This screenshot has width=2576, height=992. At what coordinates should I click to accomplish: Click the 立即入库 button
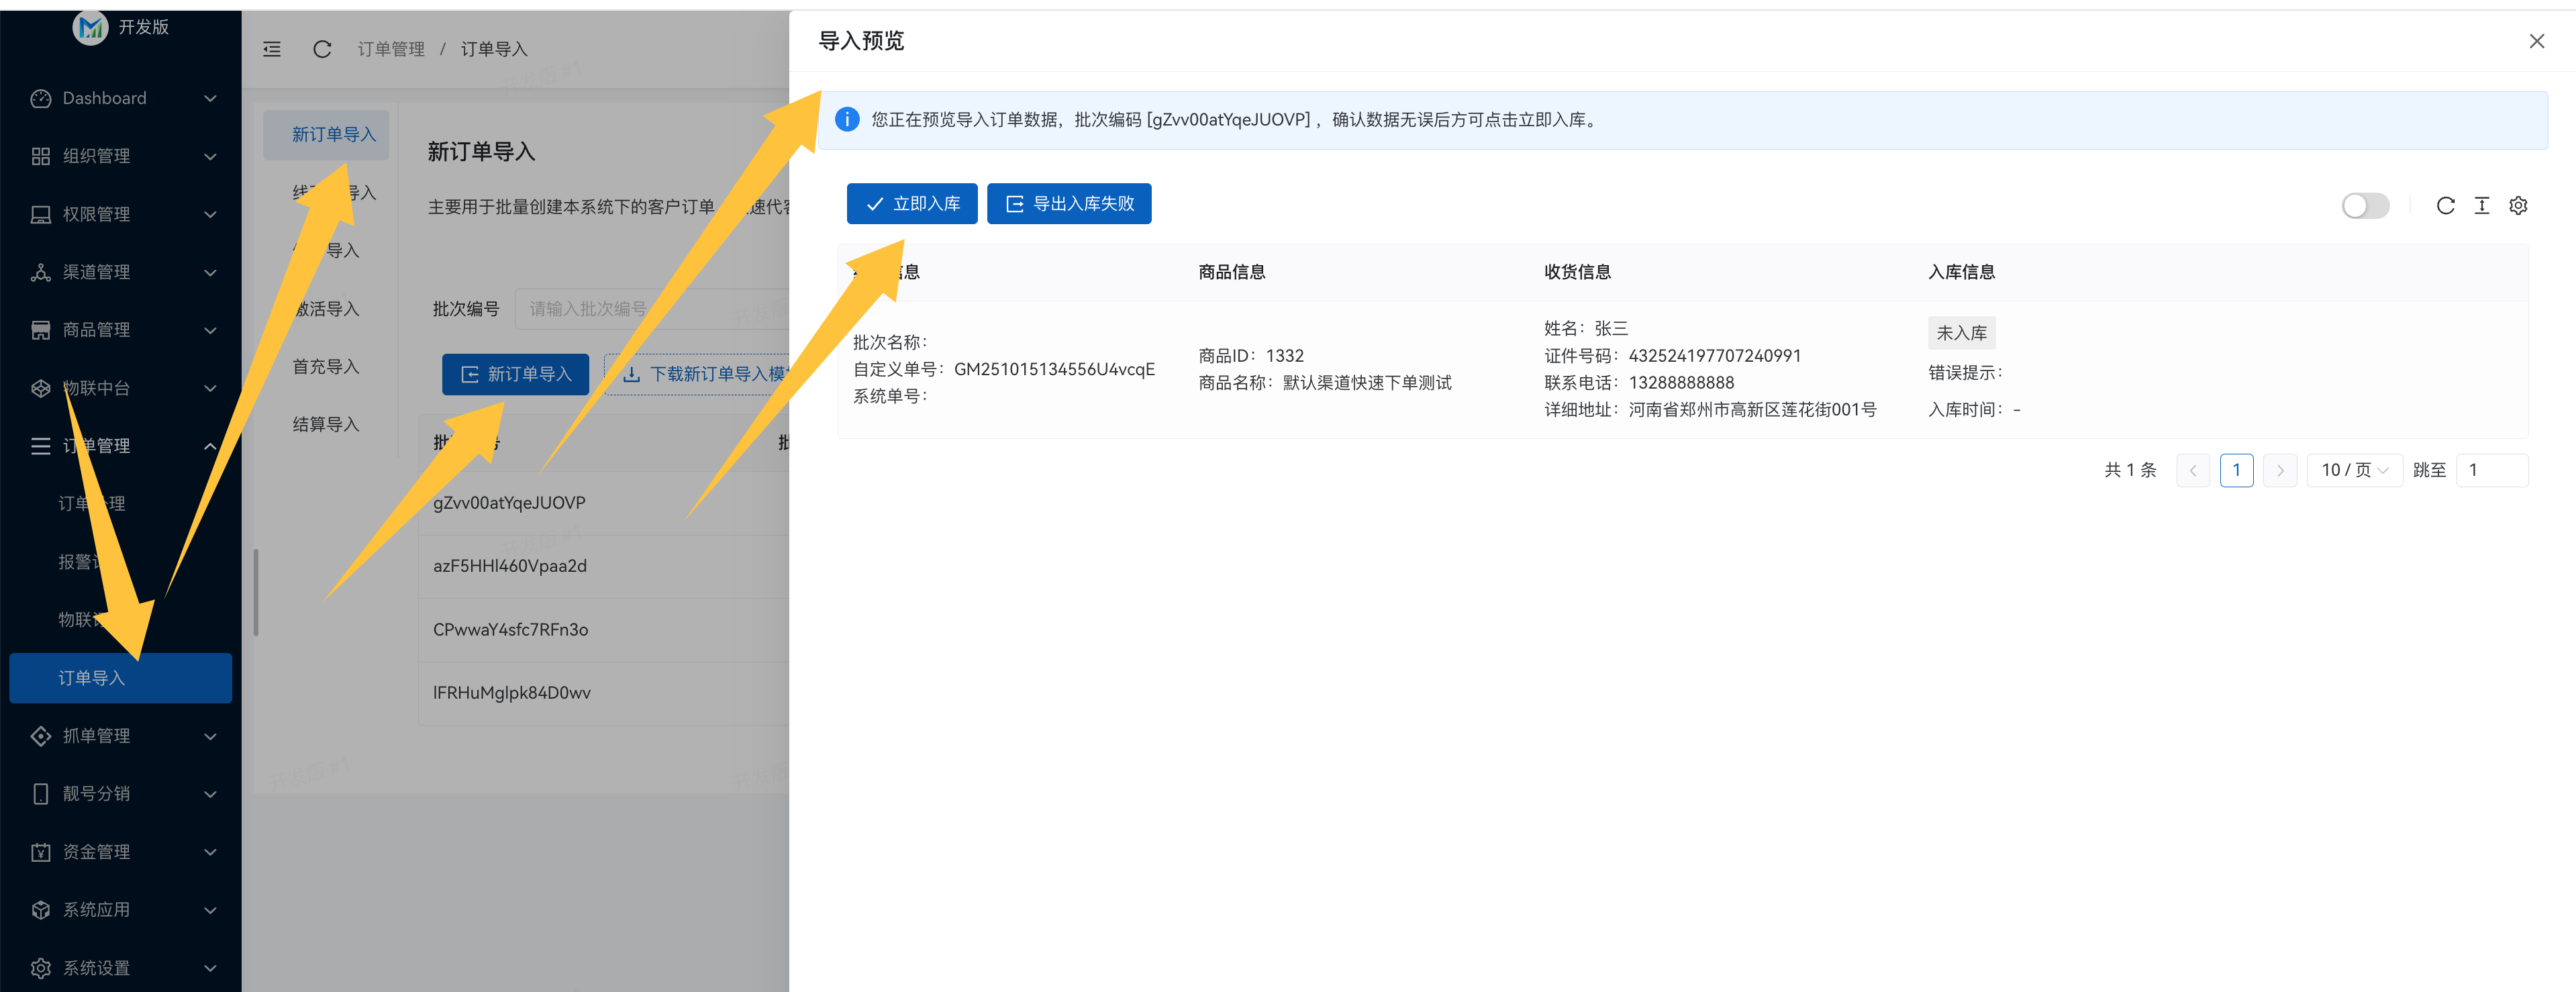tap(911, 204)
